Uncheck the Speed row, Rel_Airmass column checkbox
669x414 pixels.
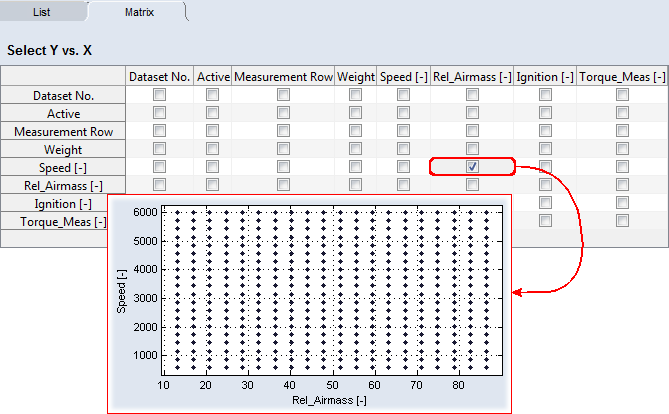[x=472, y=167]
